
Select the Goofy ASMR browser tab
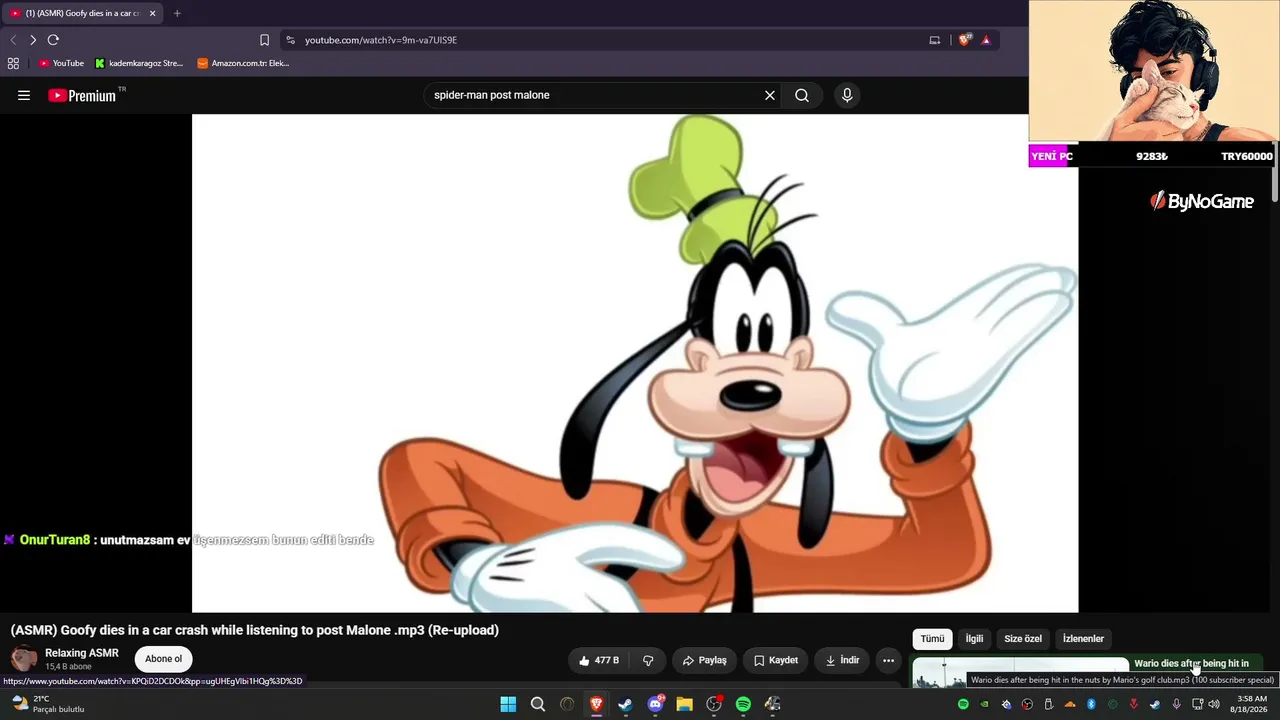pos(82,13)
